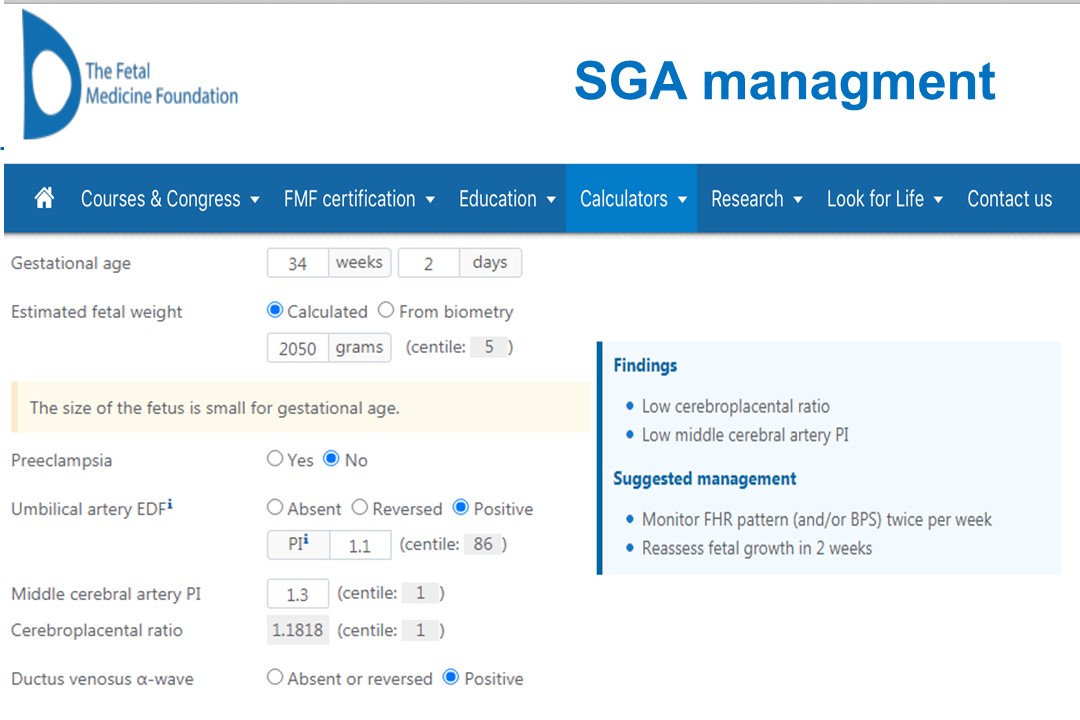
Task: Select the From biometry radio option
Action: click(x=386, y=311)
